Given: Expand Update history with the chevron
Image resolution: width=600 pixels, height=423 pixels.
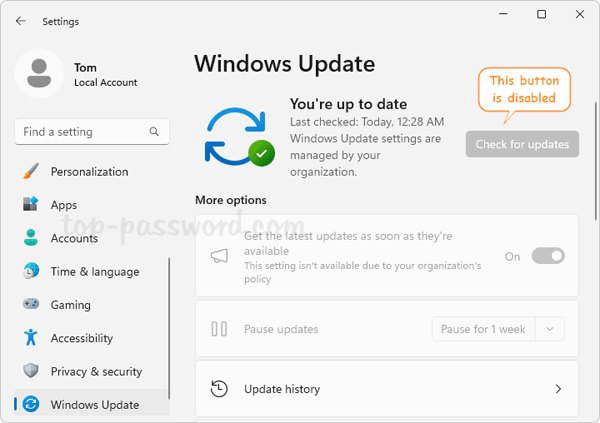Looking at the screenshot, I should pos(558,389).
